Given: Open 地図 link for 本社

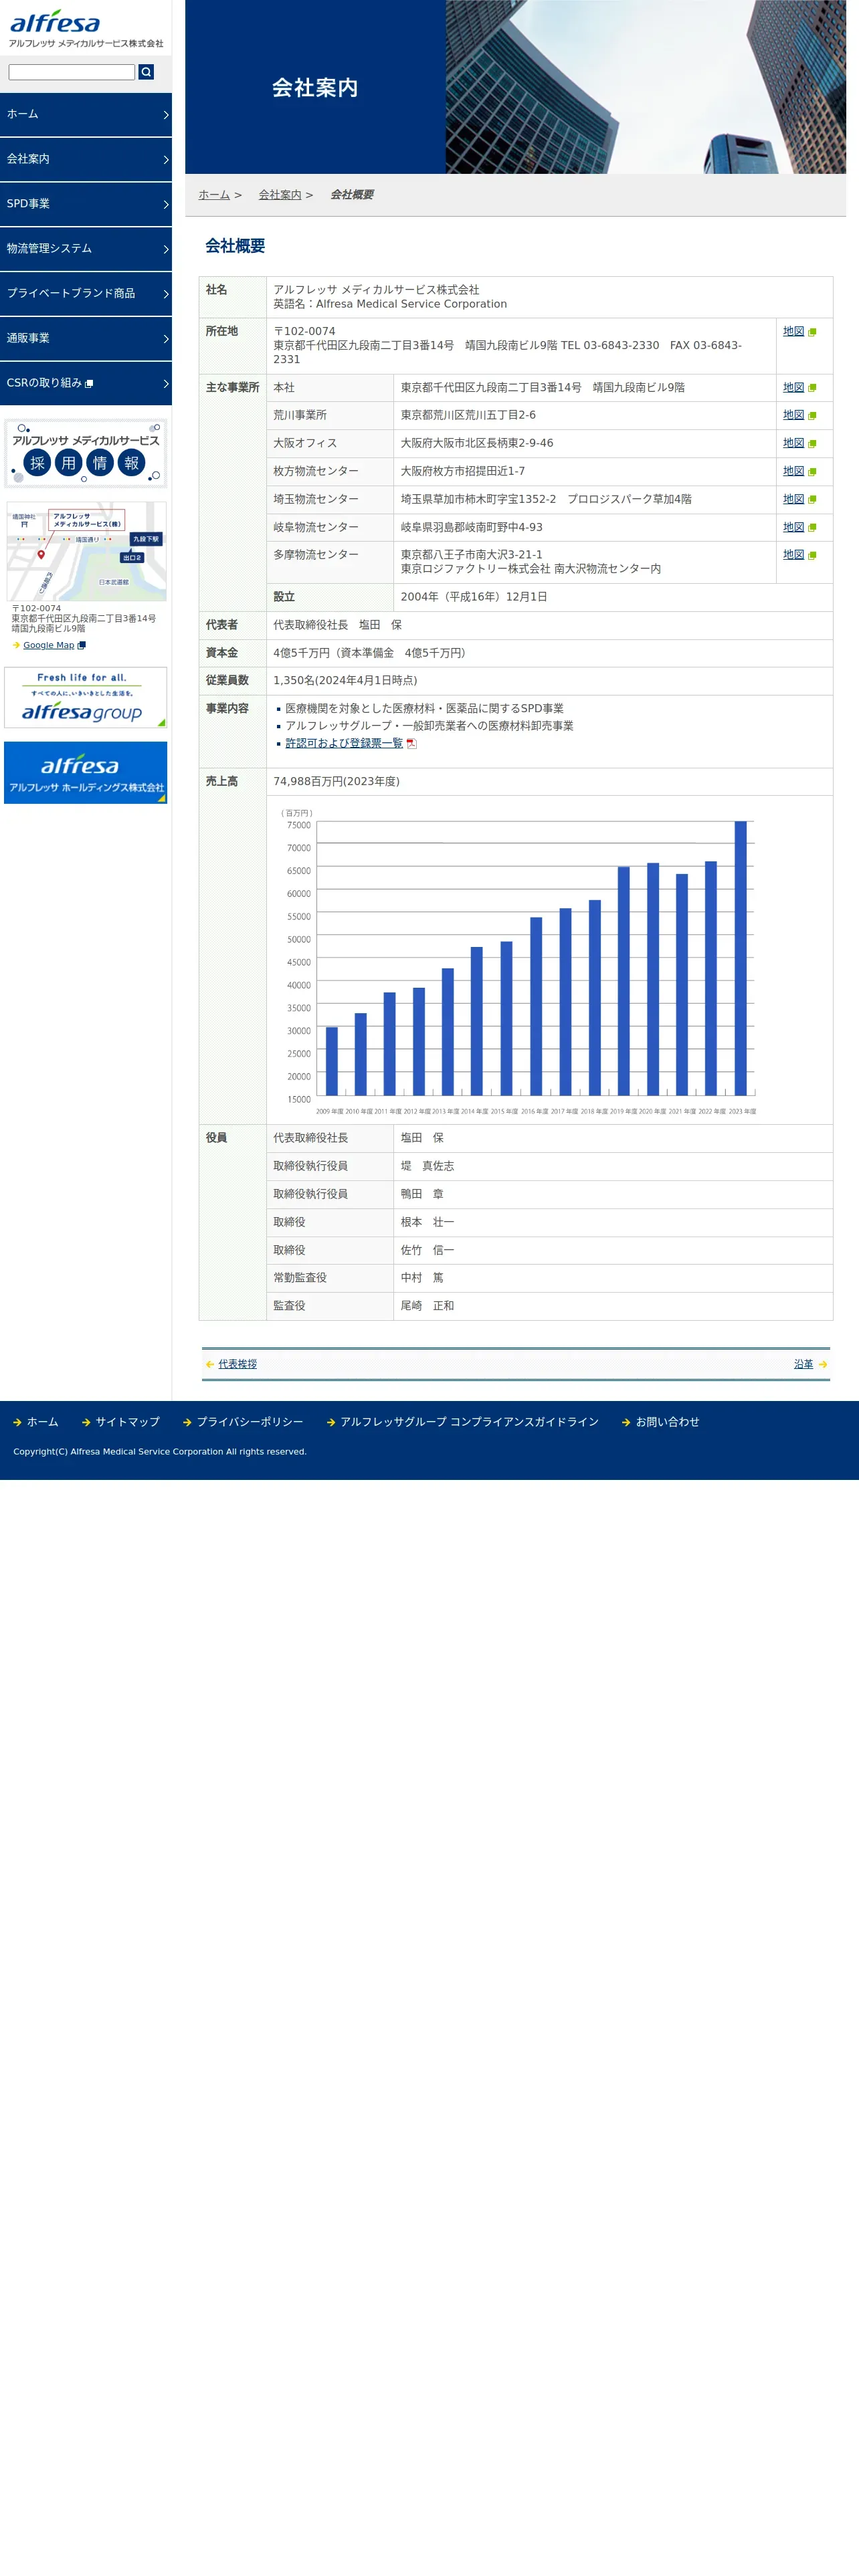Looking at the screenshot, I should coord(794,387).
